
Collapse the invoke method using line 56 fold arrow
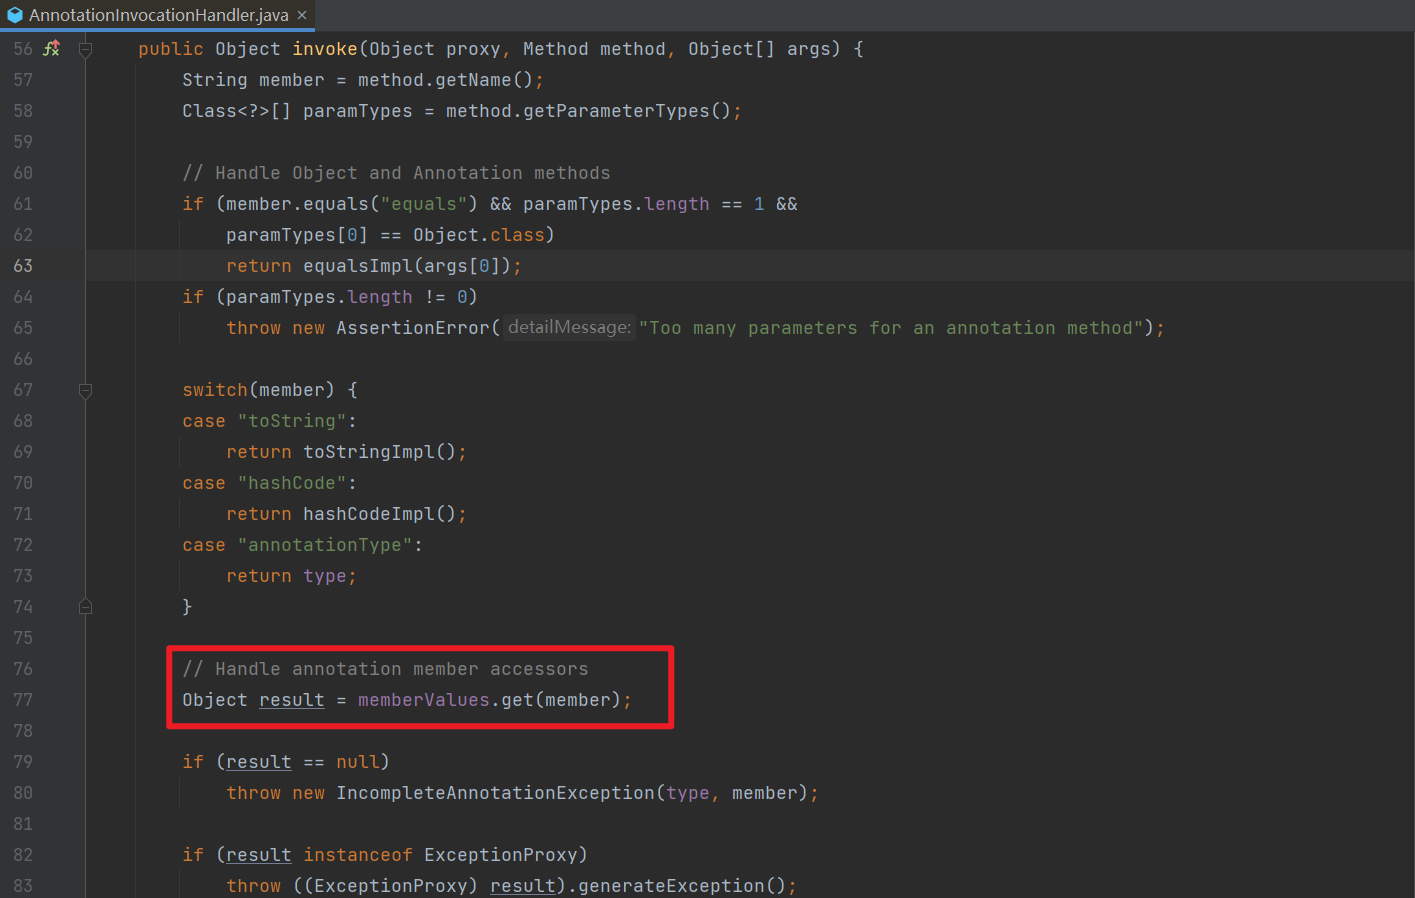pos(85,48)
